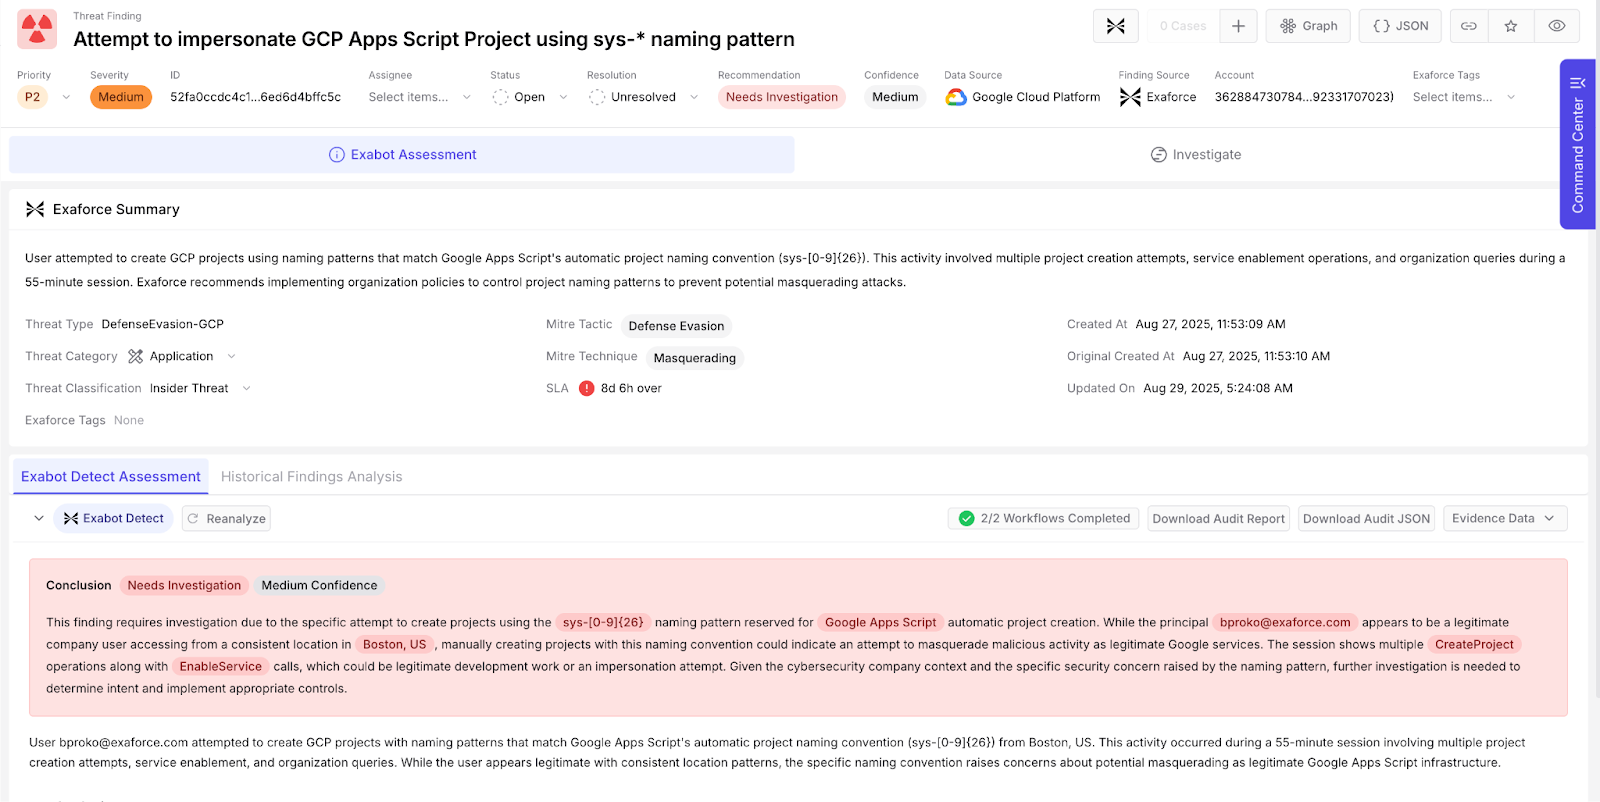
Task: Click the sys-[0-9]{26} pattern tag
Action: click(x=603, y=622)
